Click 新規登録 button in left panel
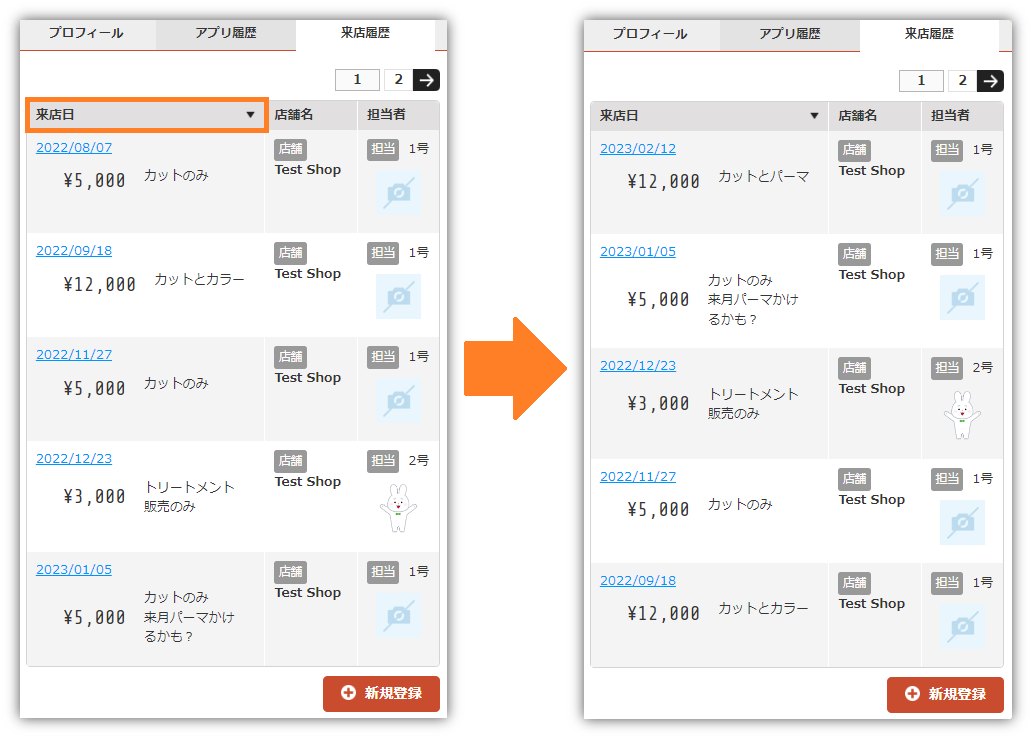 point(381,693)
